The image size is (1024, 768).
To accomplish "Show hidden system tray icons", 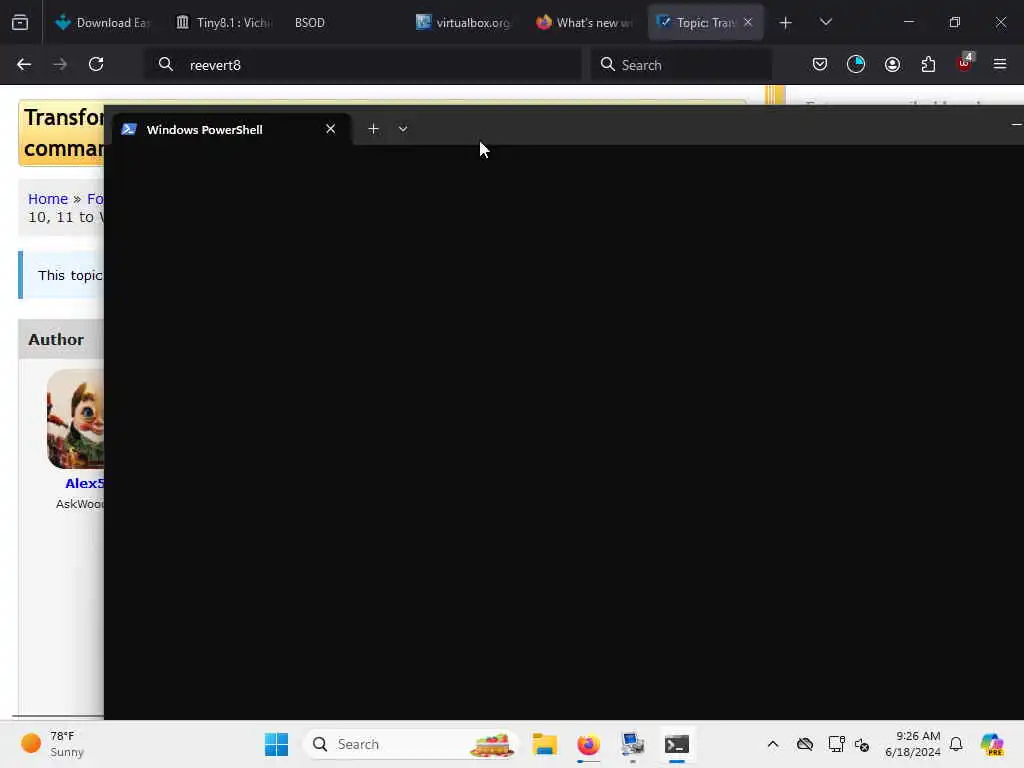I will (773, 744).
